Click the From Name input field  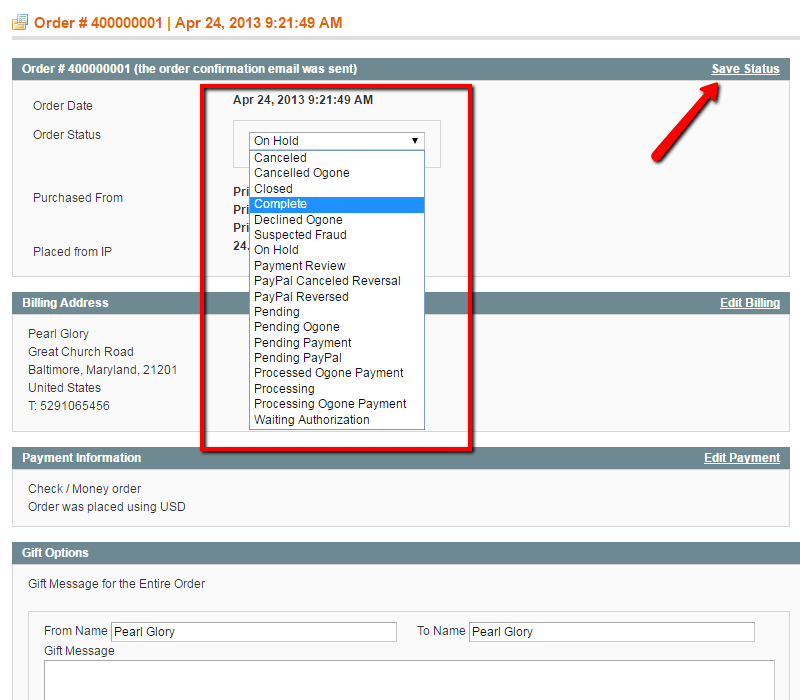(x=253, y=632)
